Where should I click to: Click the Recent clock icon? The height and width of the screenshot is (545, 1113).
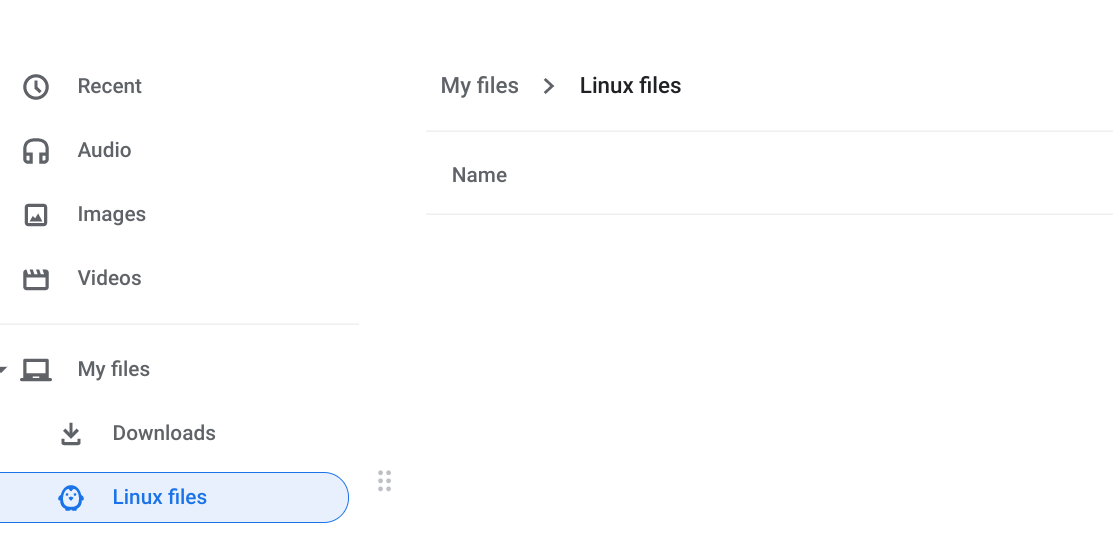(36, 87)
